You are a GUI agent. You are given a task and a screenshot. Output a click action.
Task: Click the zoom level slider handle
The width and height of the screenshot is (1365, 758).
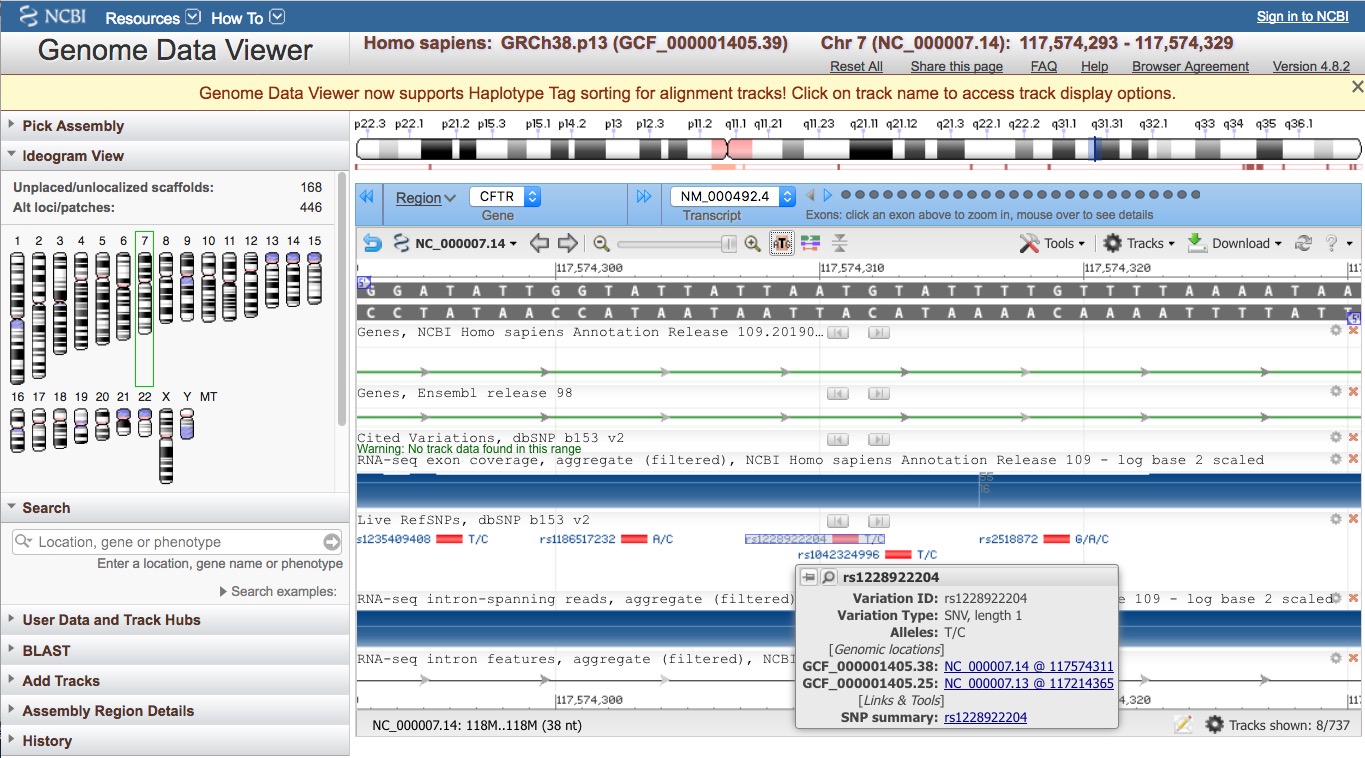(x=730, y=243)
